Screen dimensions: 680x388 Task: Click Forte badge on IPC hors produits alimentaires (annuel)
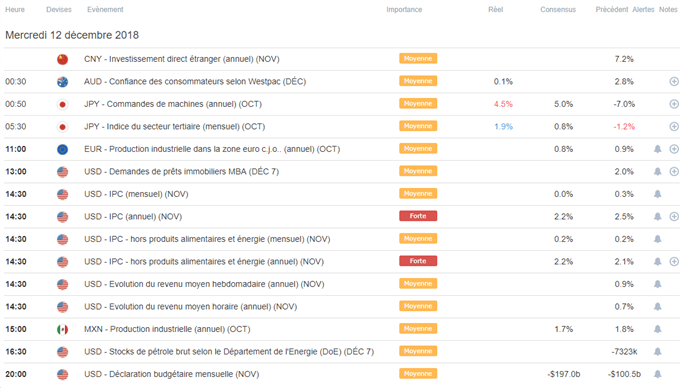pos(418,261)
